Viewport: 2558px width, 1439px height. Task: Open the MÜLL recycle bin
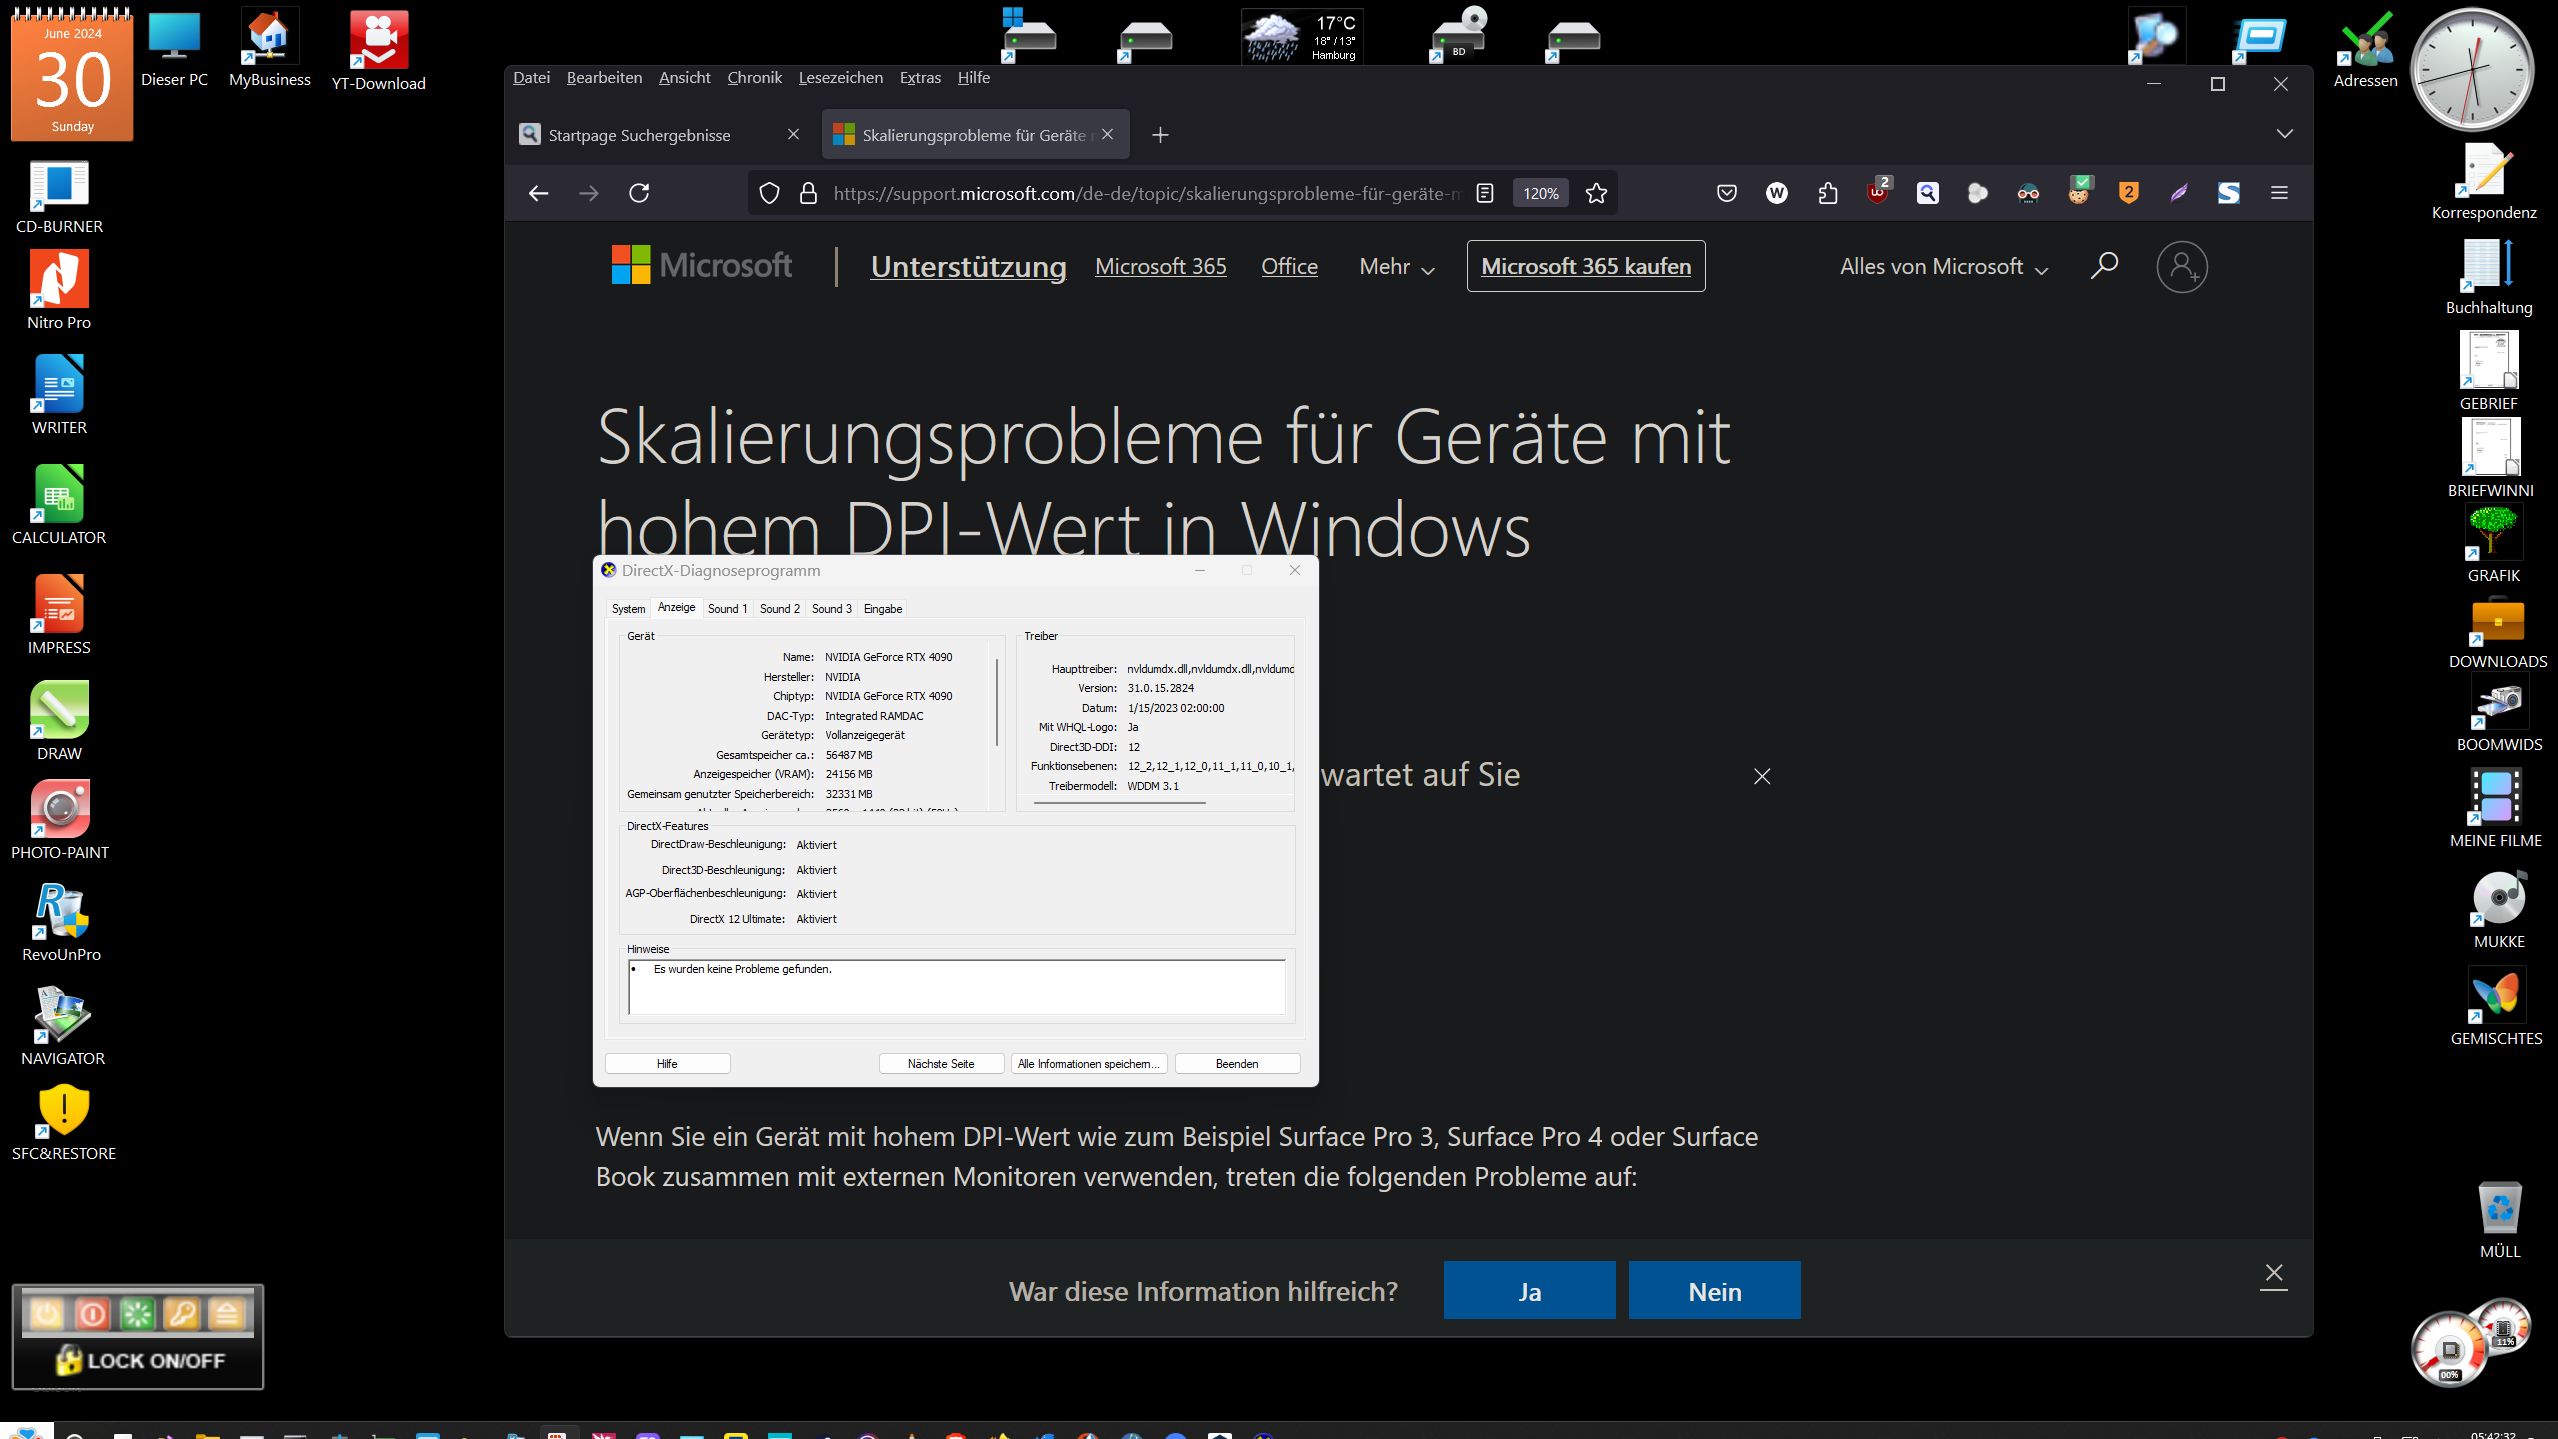pos(2500,1219)
